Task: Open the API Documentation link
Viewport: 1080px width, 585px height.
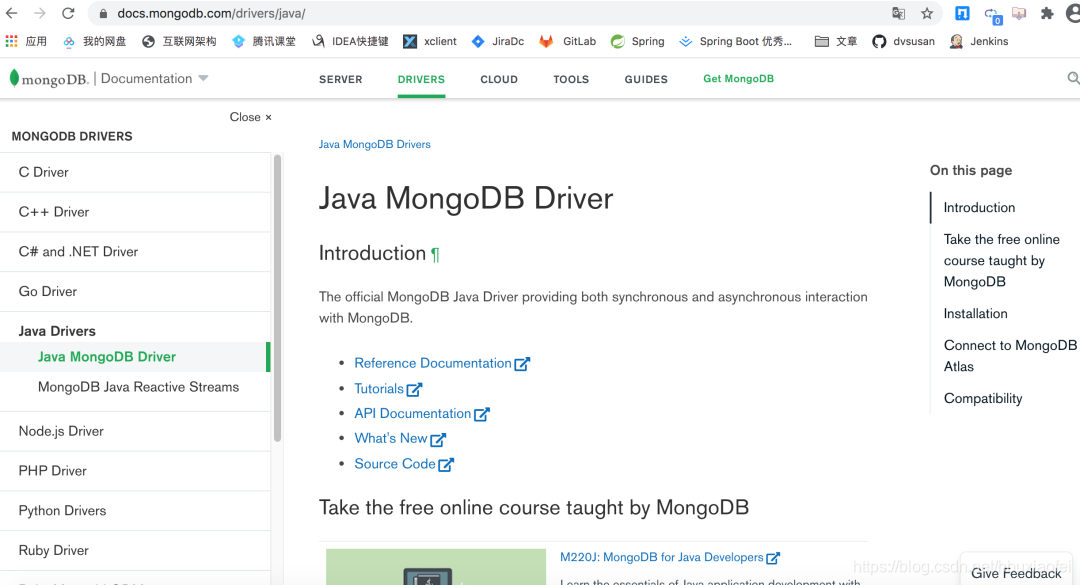Action: click(413, 413)
